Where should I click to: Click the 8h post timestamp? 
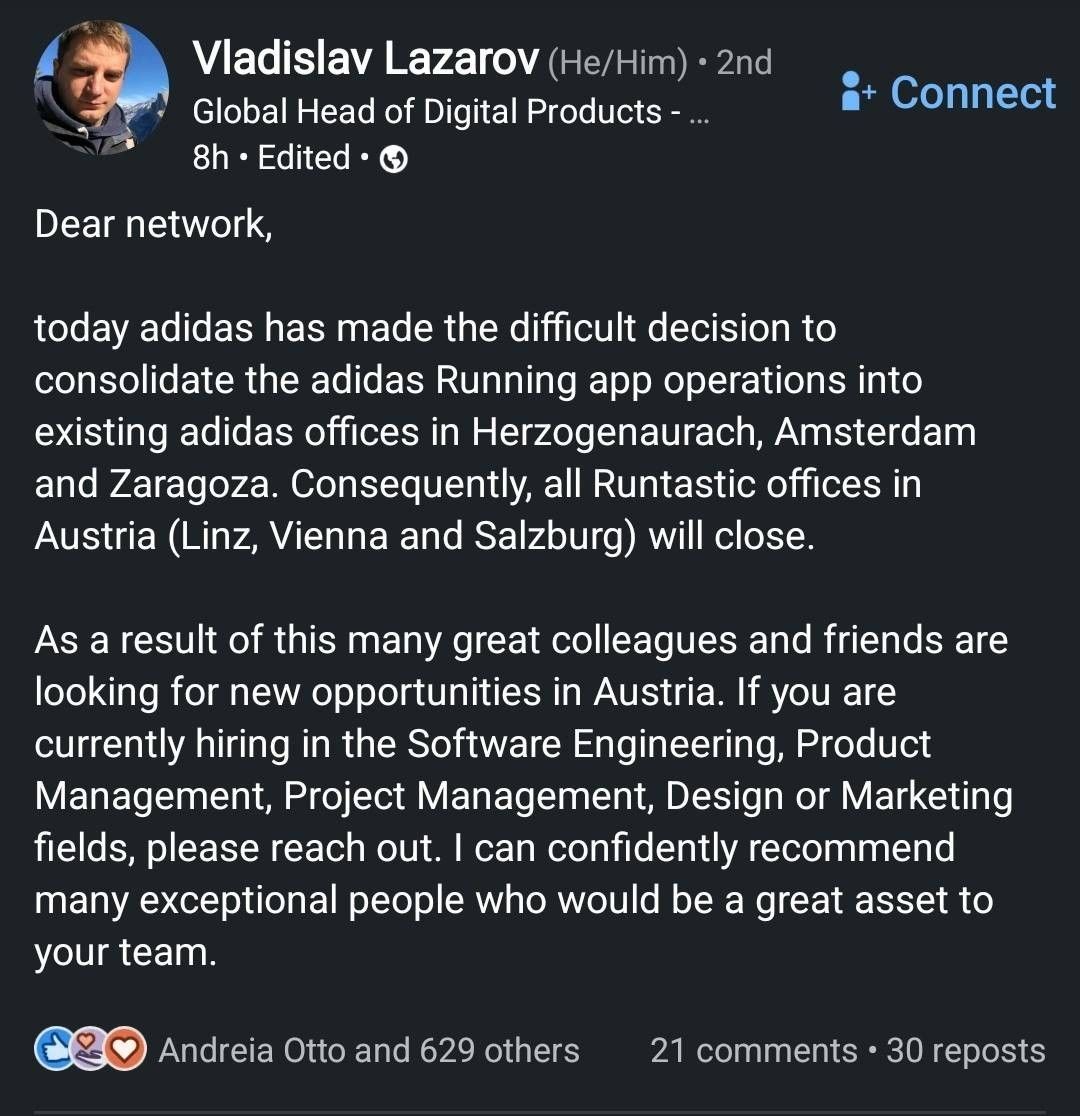(x=211, y=158)
